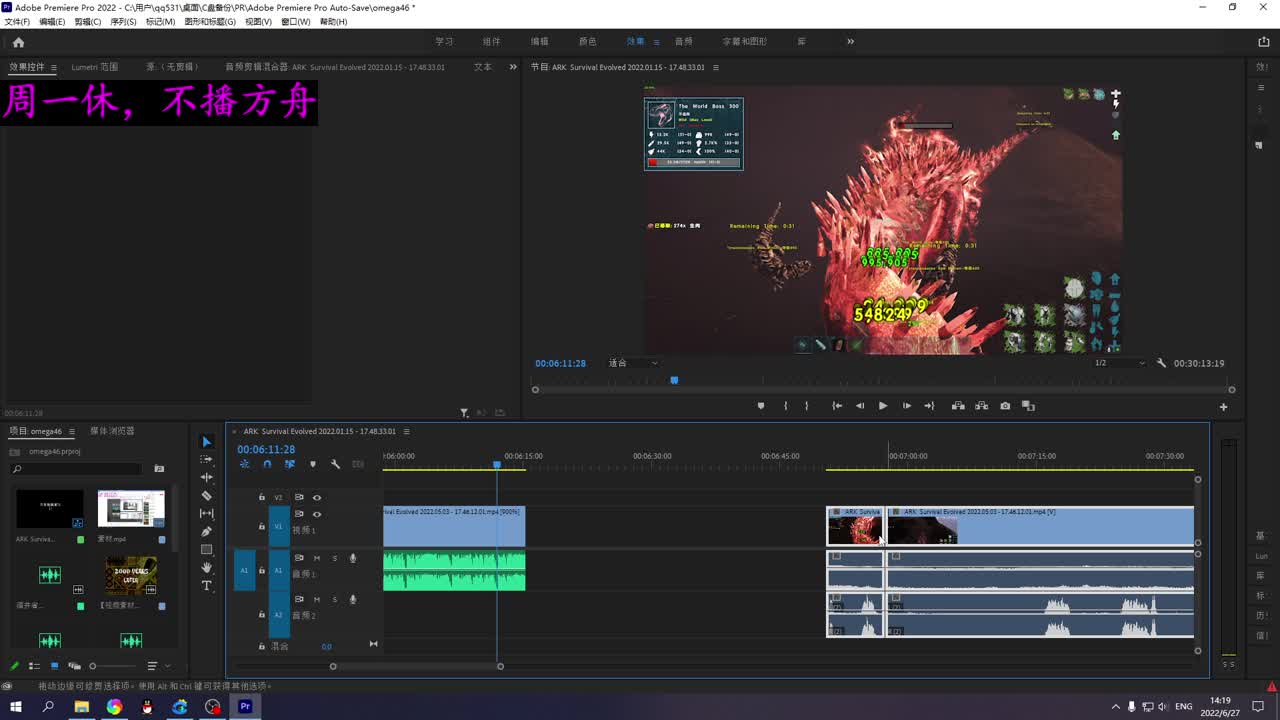Play the sequence in Program monitor
1280x720 pixels.
[883, 406]
